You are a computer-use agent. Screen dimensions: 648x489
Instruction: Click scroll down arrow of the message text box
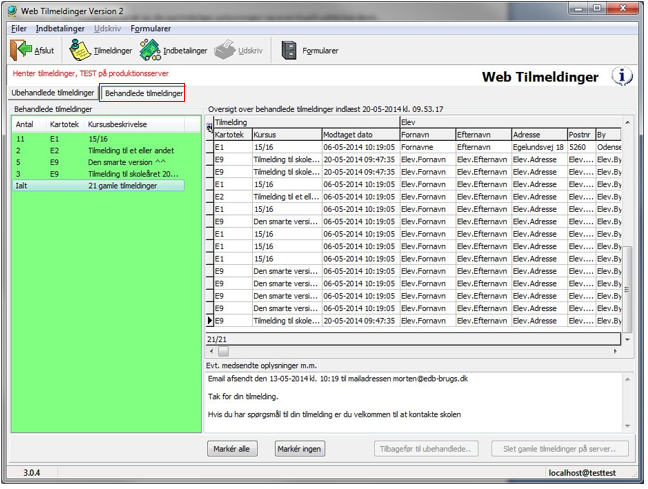point(627,426)
